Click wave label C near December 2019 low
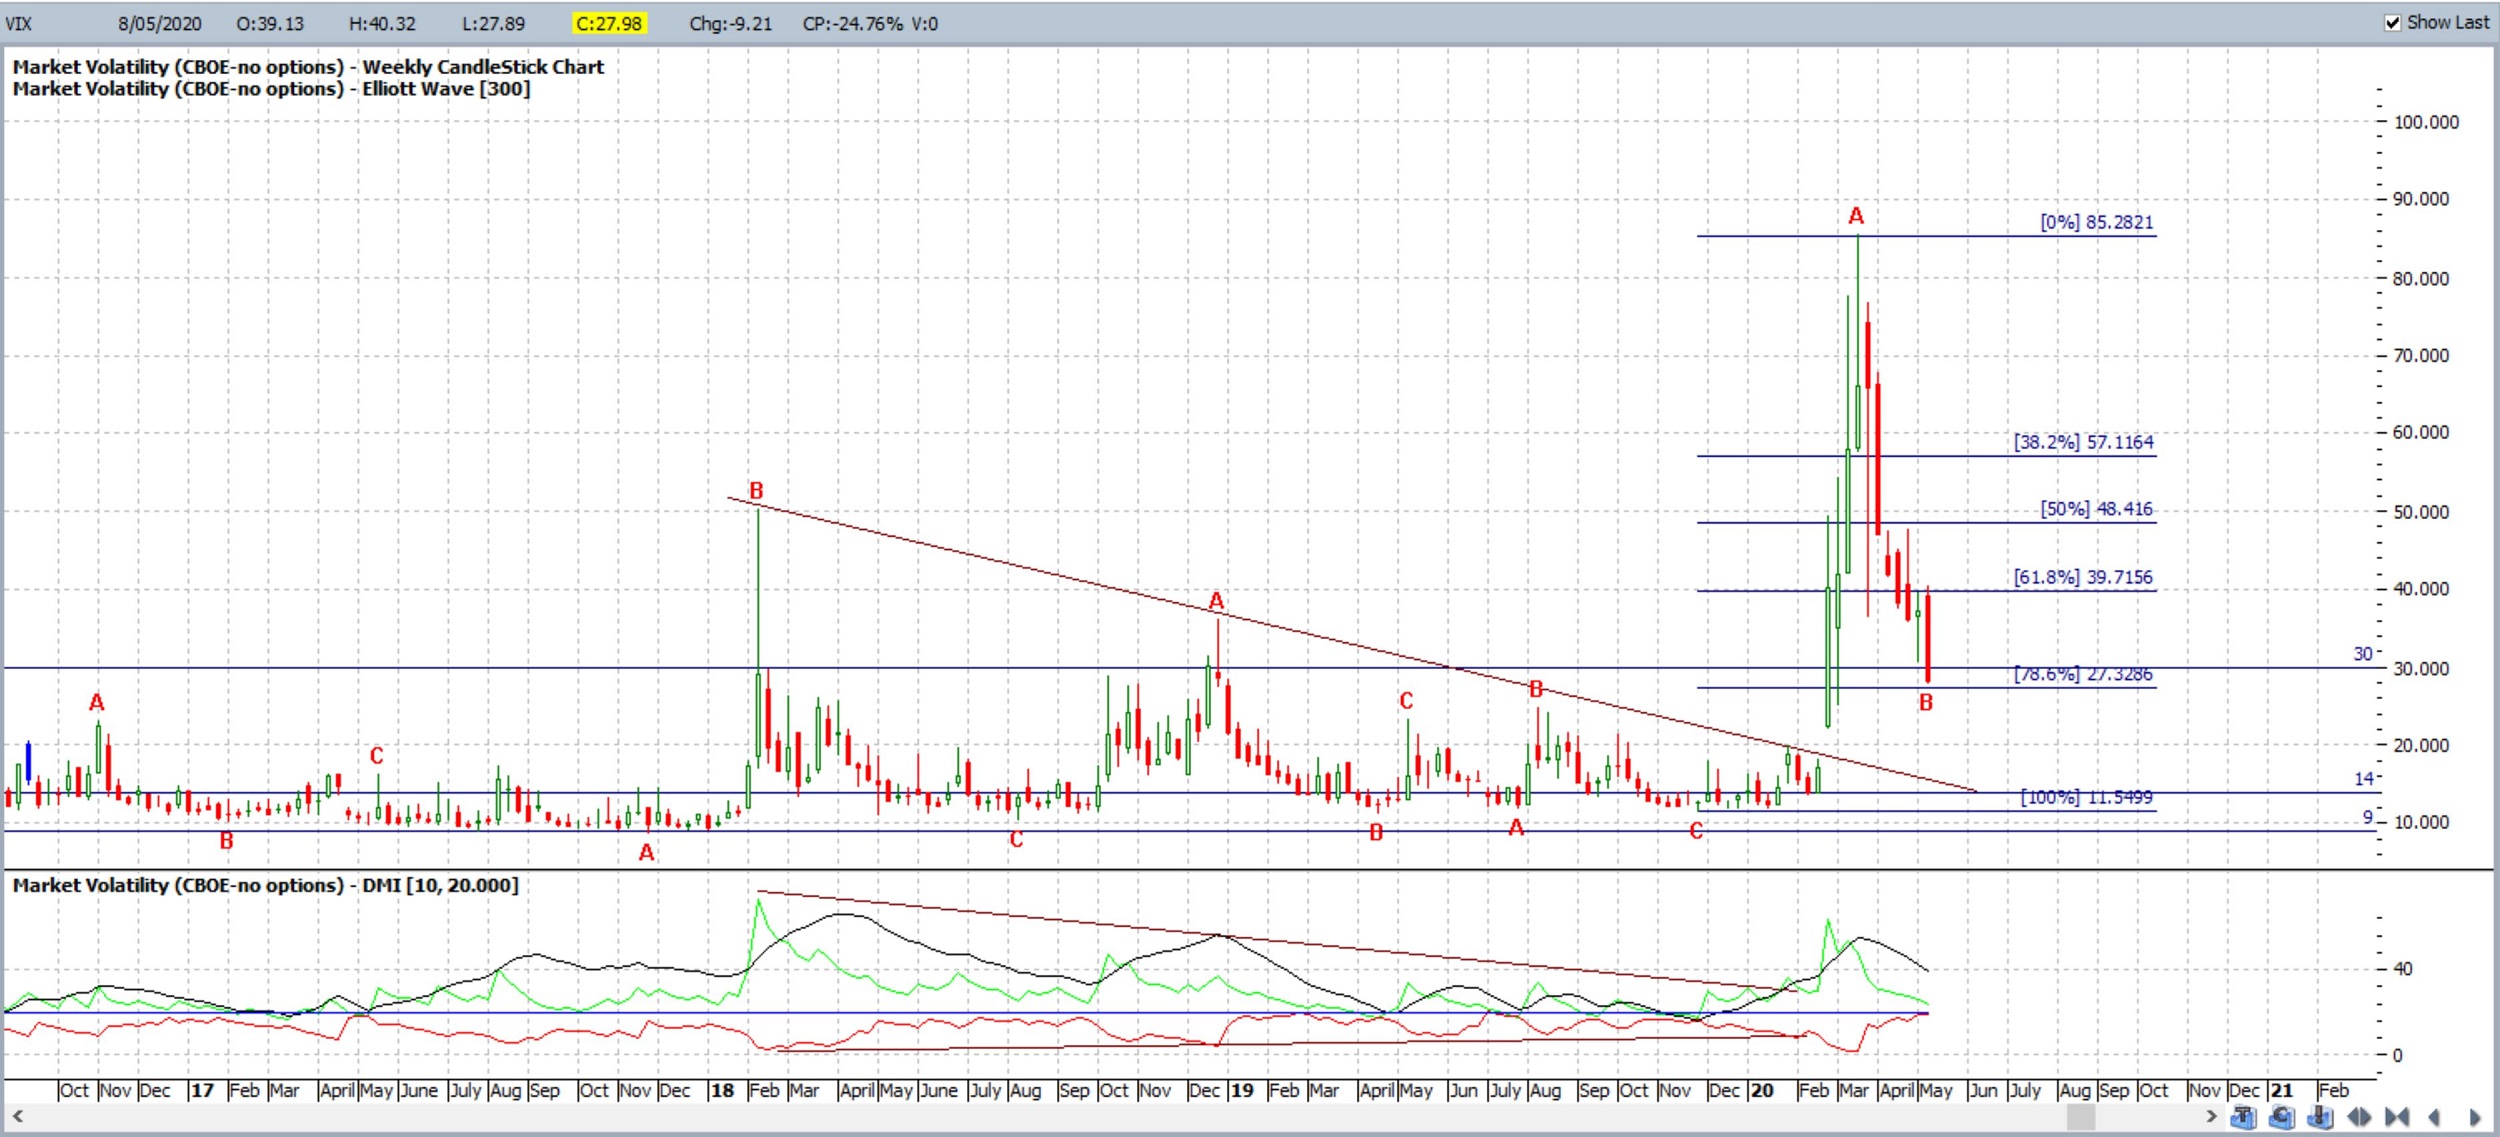This screenshot has width=2500, height=1137. pos(1696,831)
